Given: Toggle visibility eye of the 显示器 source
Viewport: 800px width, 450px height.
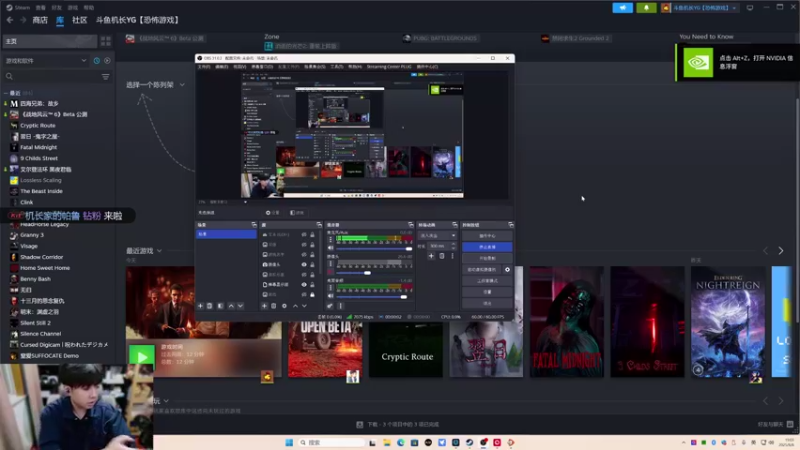Looking at the screenshot, I should pos(304,285).
